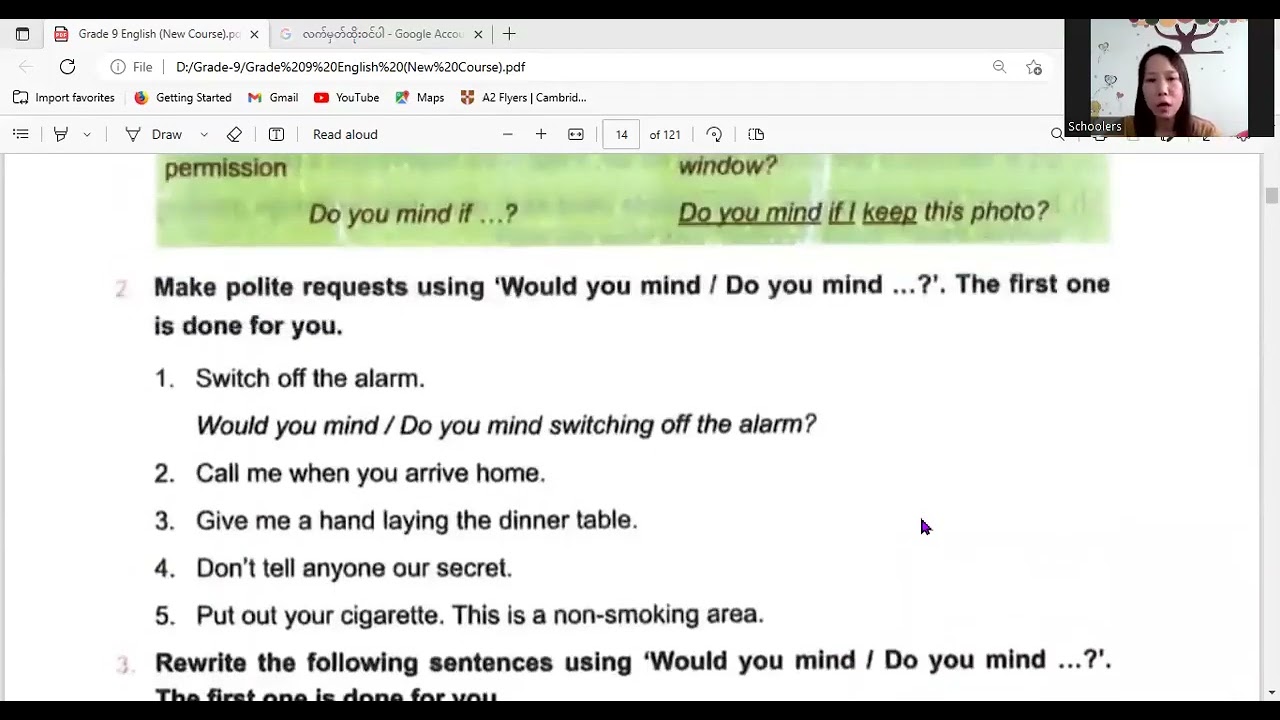Expand the highlight color options arrow
Viewport: 1280px width, 720px height.
point(87,134)
